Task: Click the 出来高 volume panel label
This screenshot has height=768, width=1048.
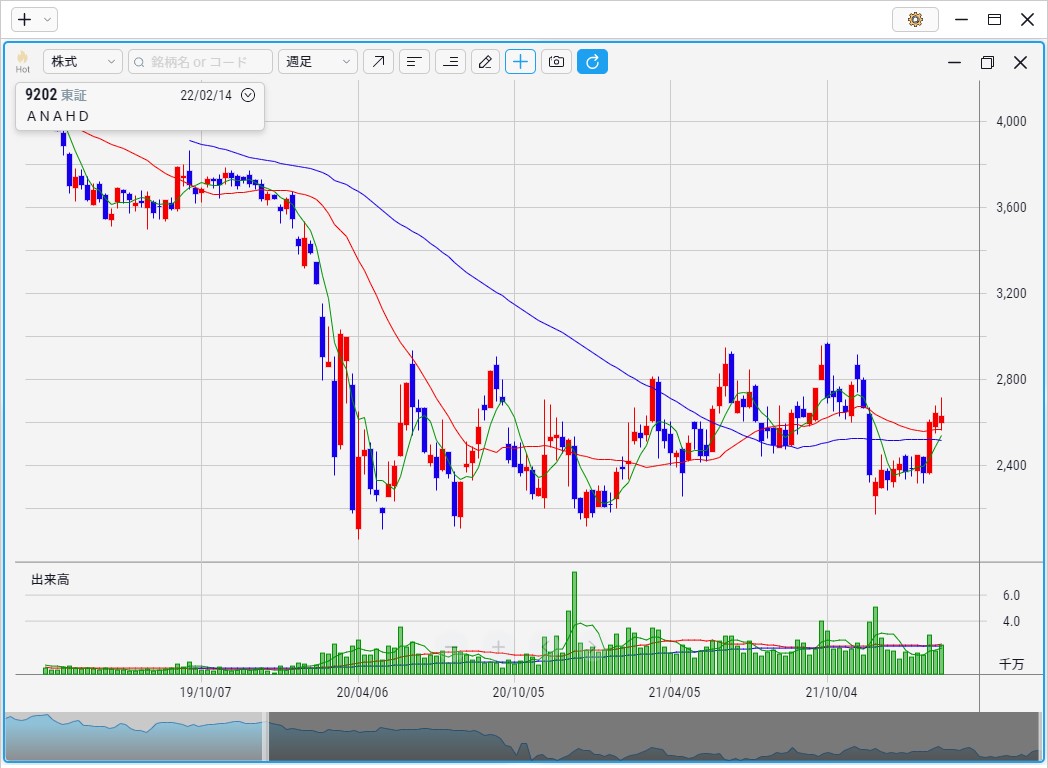Action: [x=50, y=580]
